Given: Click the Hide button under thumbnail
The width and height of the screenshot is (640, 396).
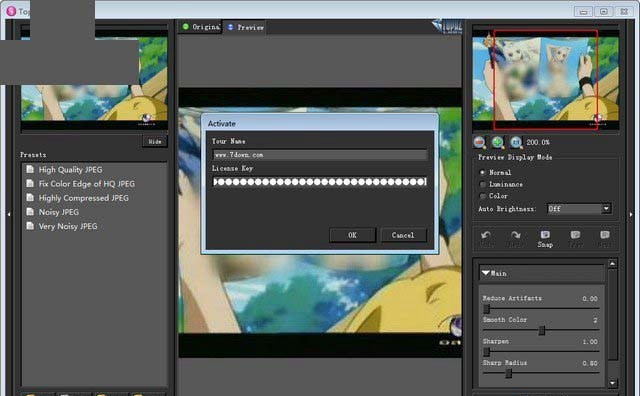Looking at the screenshot, I should (x=155, y=141).
